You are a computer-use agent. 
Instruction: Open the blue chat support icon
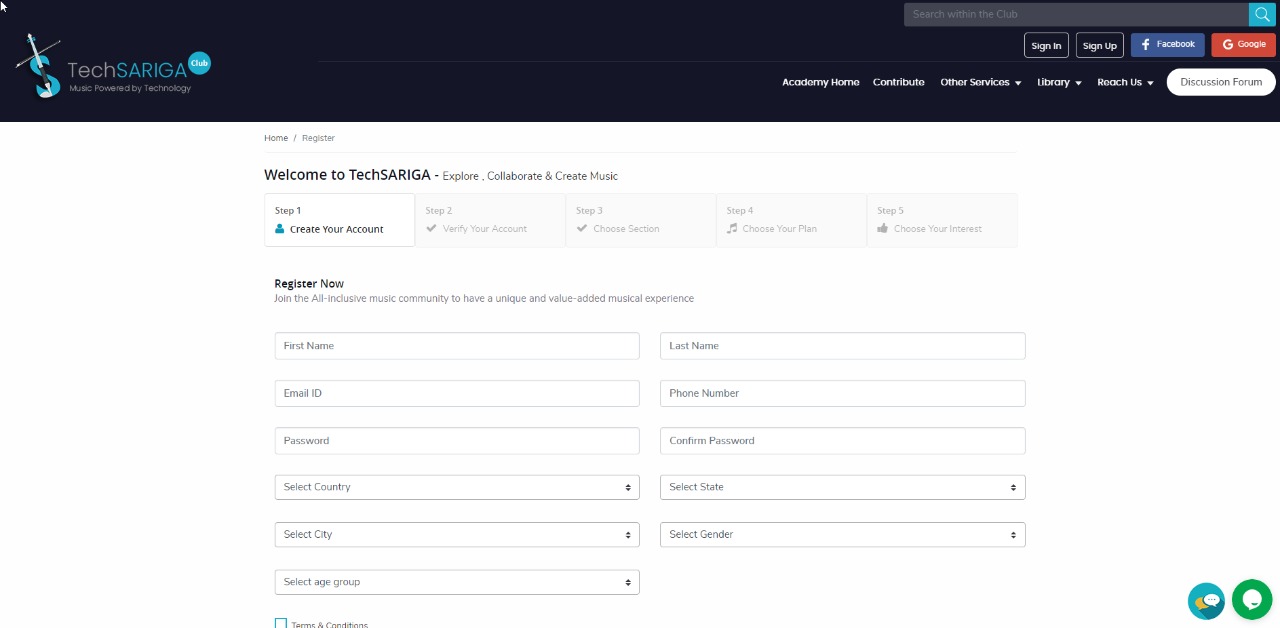1206,601
